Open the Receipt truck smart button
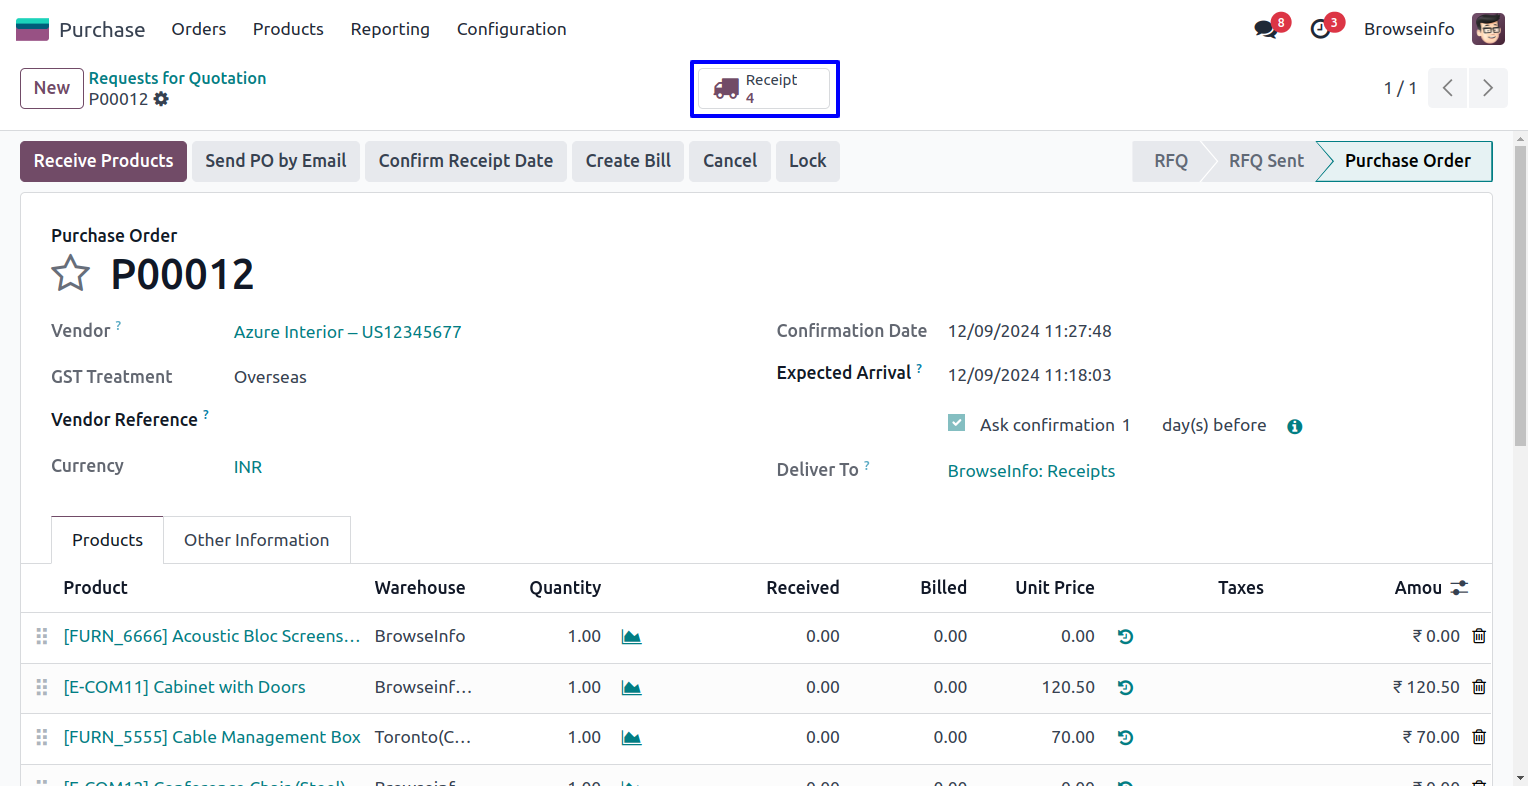 tap(764, 89)
